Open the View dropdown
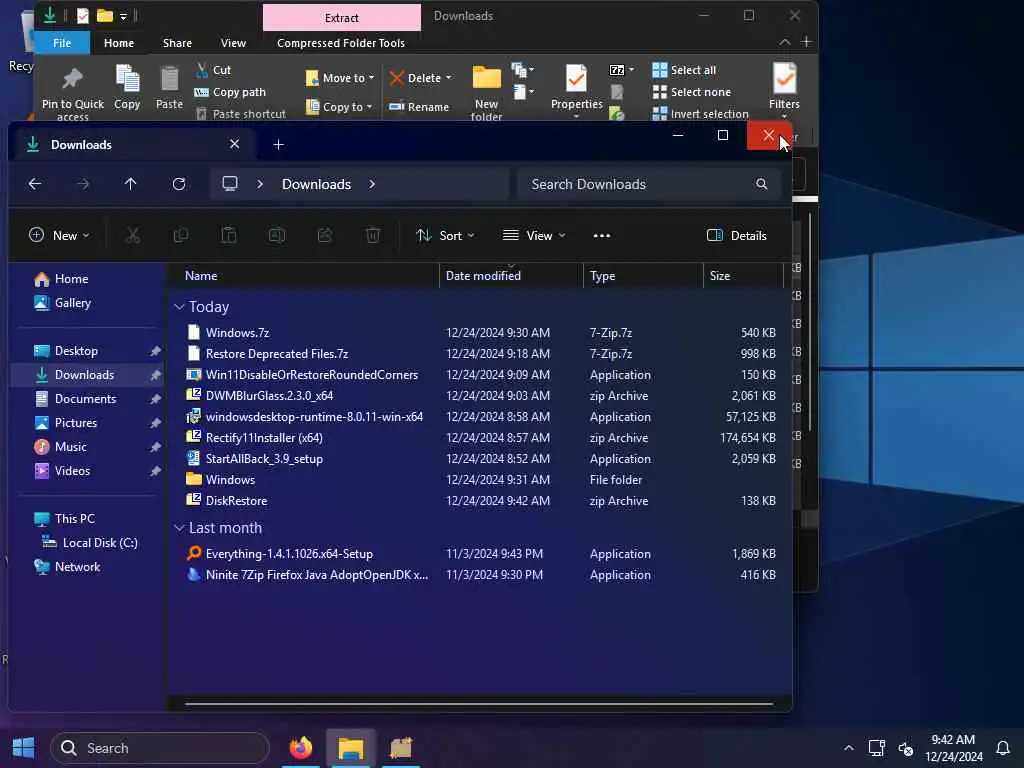Image resolution: width=1024 pixels, height=768 pixels. [534, 235]
